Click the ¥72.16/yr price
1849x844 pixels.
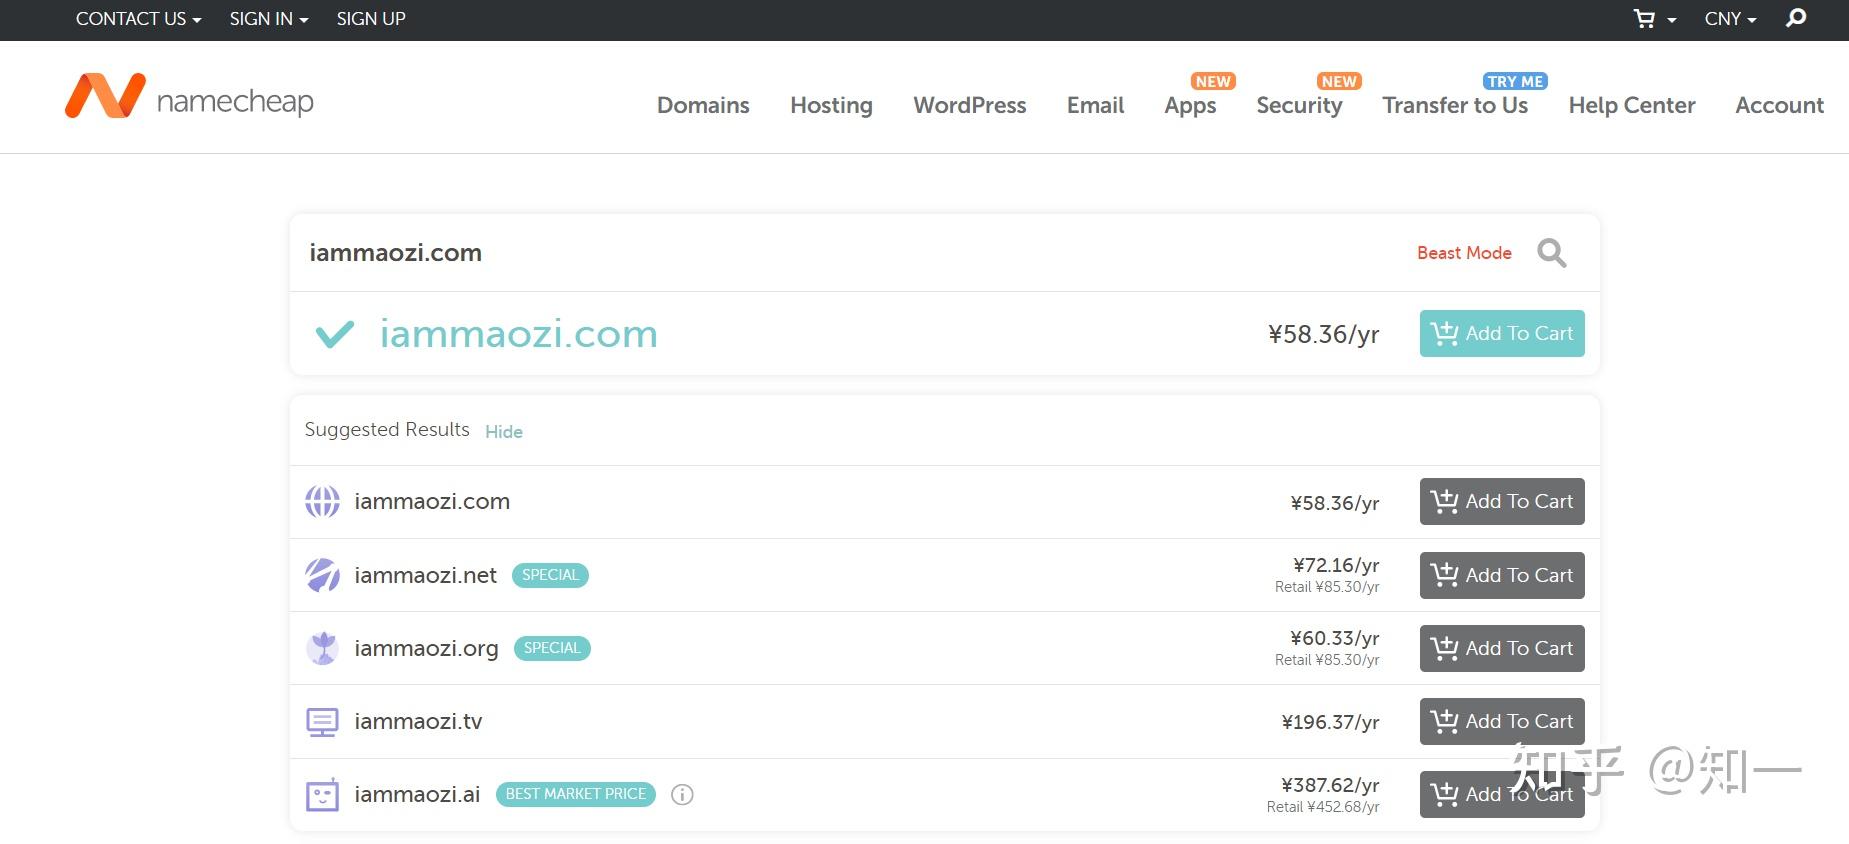point(1336,565)
